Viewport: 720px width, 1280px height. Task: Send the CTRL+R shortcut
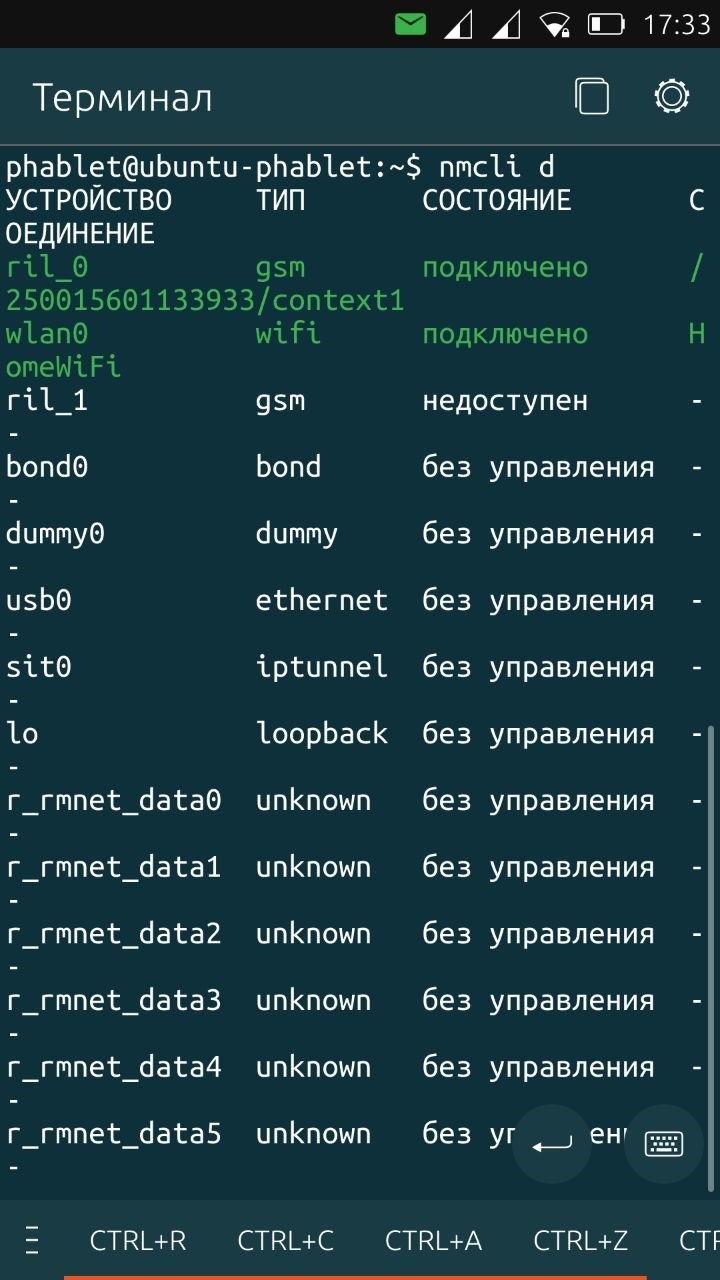pyautogui.click(x=138, y=1241)
